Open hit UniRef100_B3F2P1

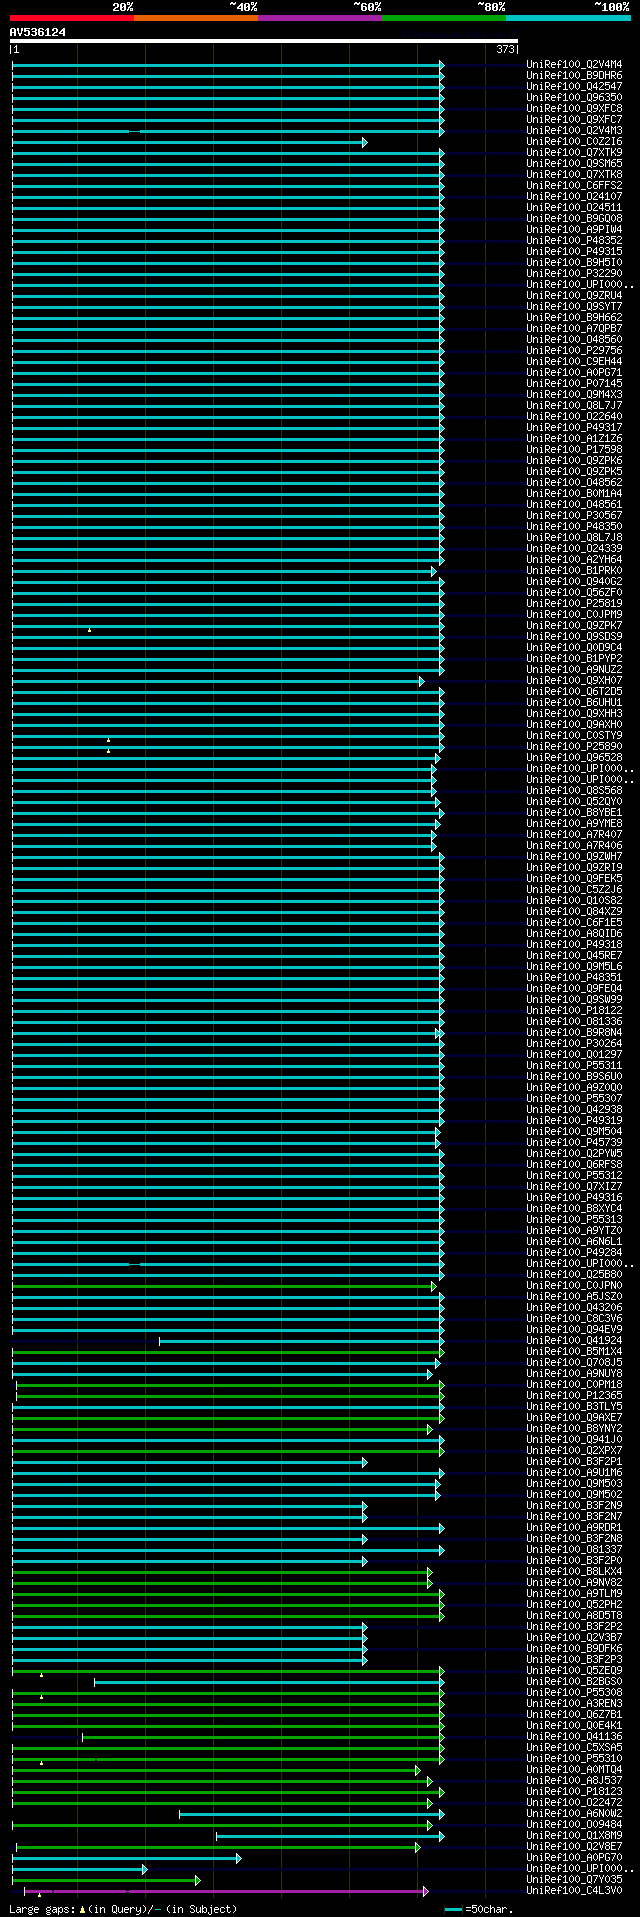point(575,1461)
